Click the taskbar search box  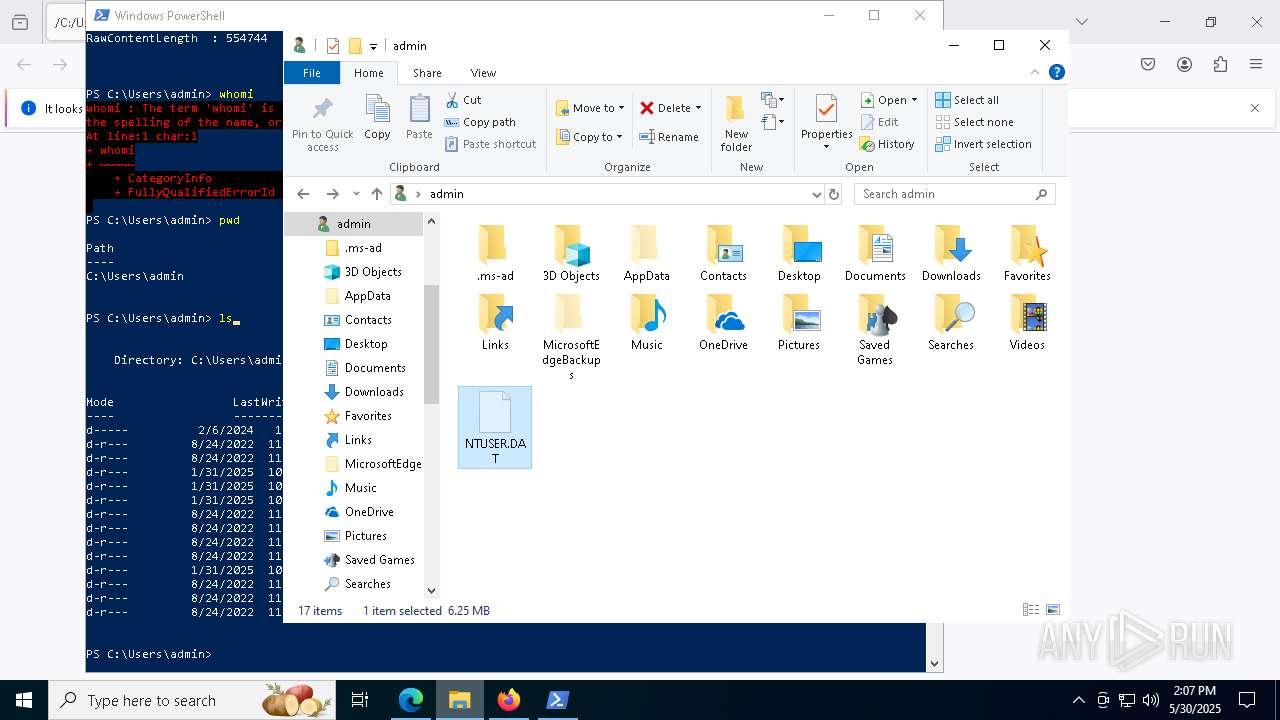(193, 700)
